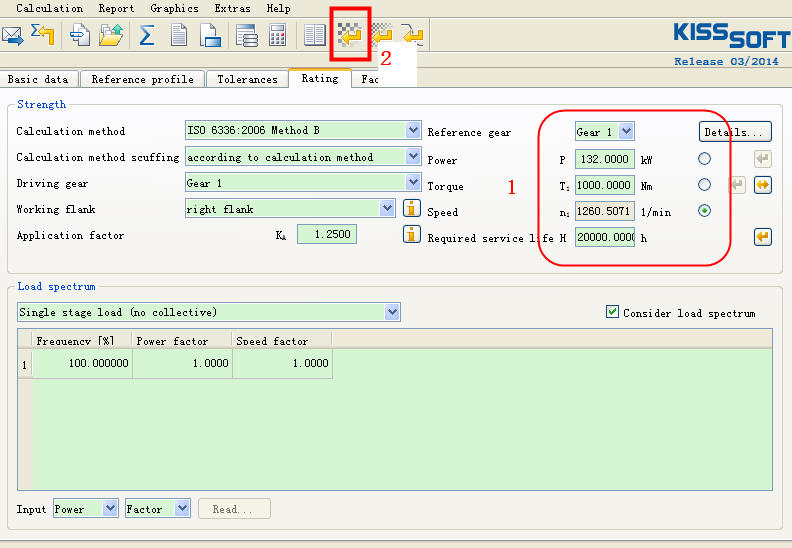Open Reference gear dropdown
The image size is (792, 548).
pyautogui.click(x=626, y=131)
